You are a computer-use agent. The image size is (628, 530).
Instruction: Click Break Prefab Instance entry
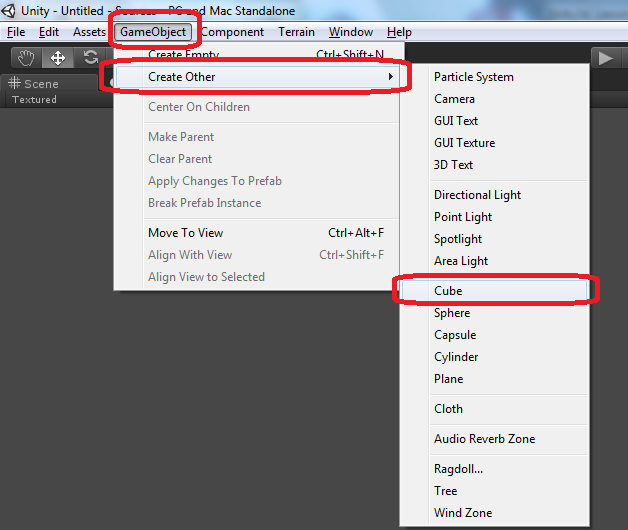pyautogui.click(x=258, y=203)
